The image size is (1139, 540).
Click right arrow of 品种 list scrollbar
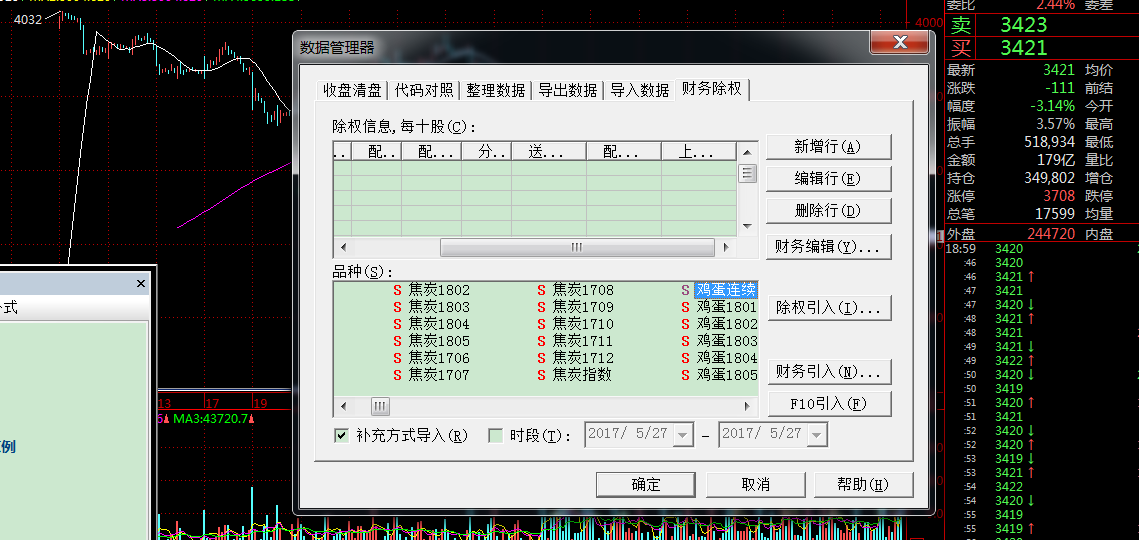747,406
